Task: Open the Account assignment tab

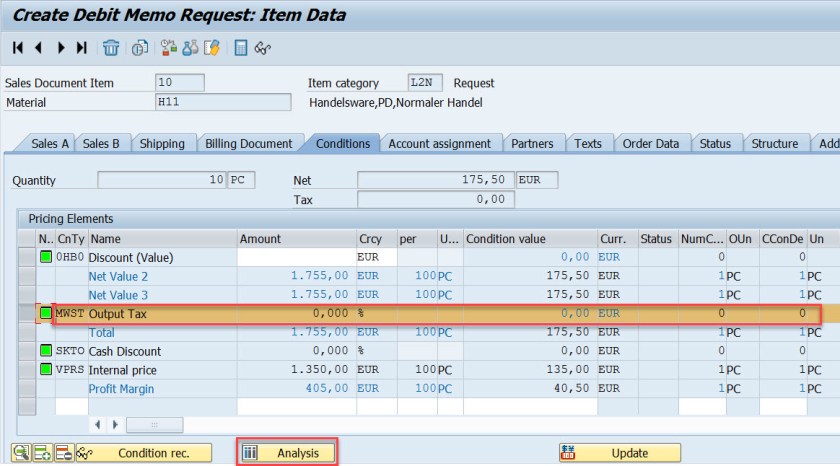Action: (x=439, y=144)
